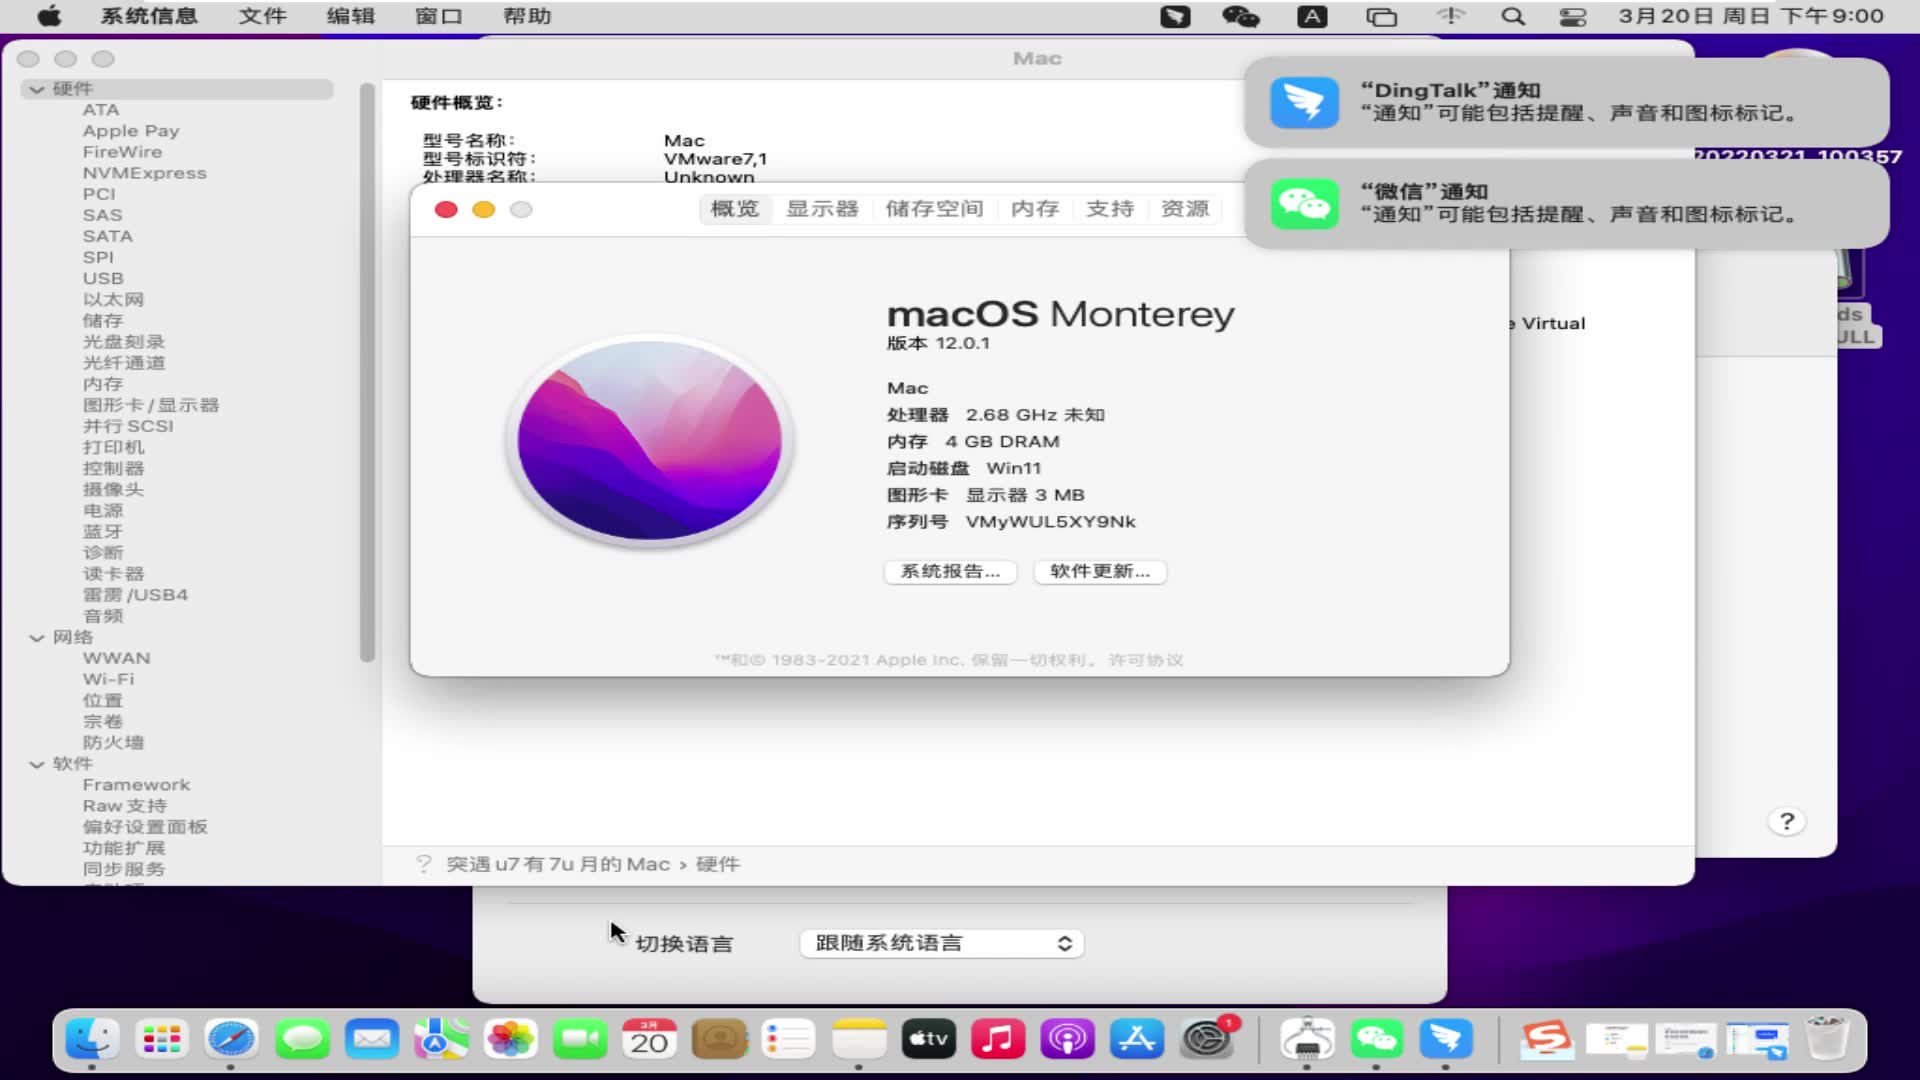Open Apple TV app in dock

pyautogui.click(x=928, y=1040)
